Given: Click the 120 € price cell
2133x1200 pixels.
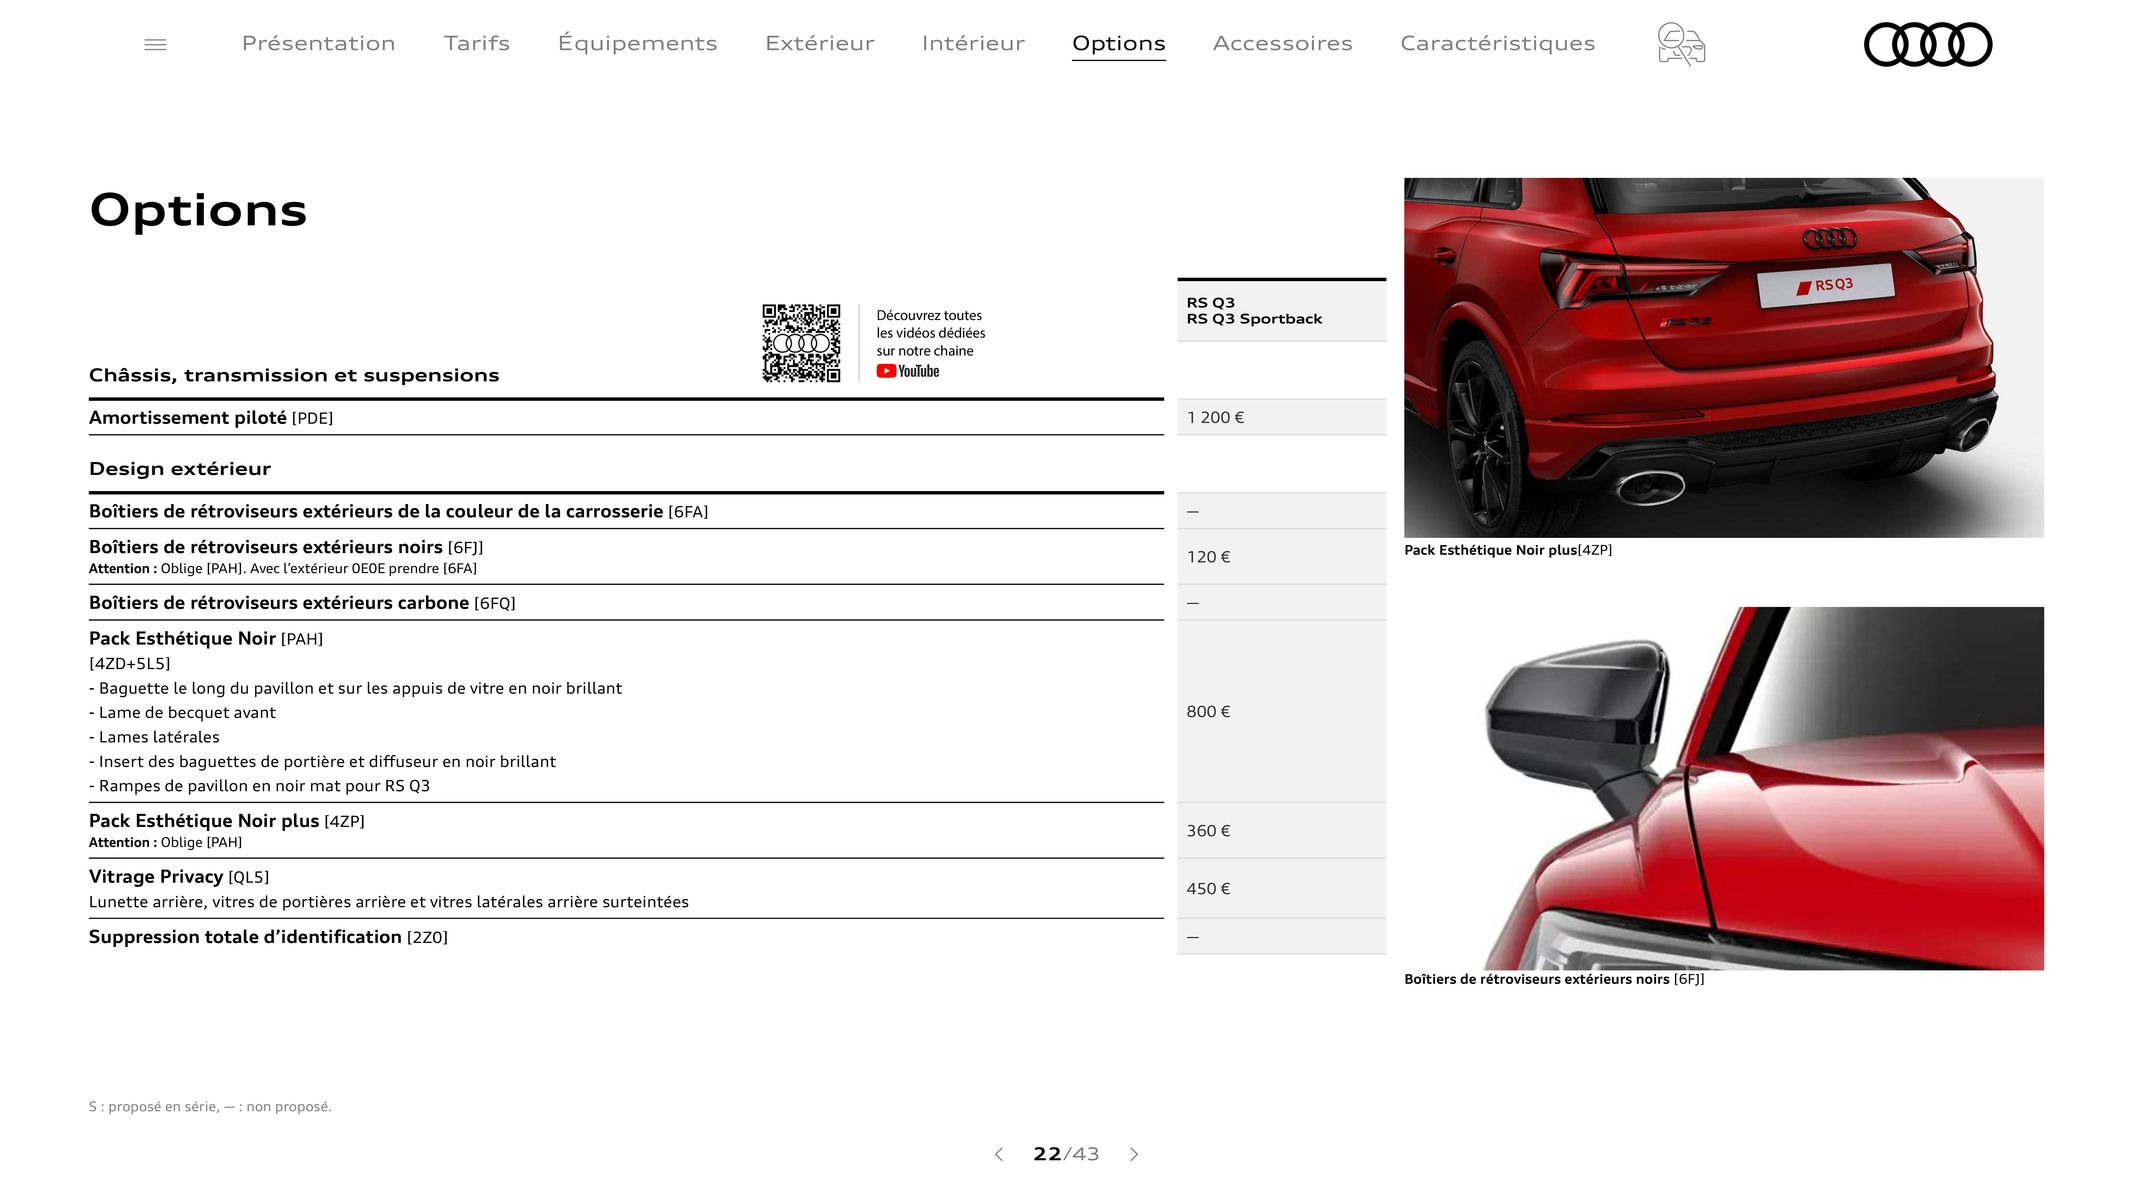Looking at the screenshot, I should pos(1281,557).
